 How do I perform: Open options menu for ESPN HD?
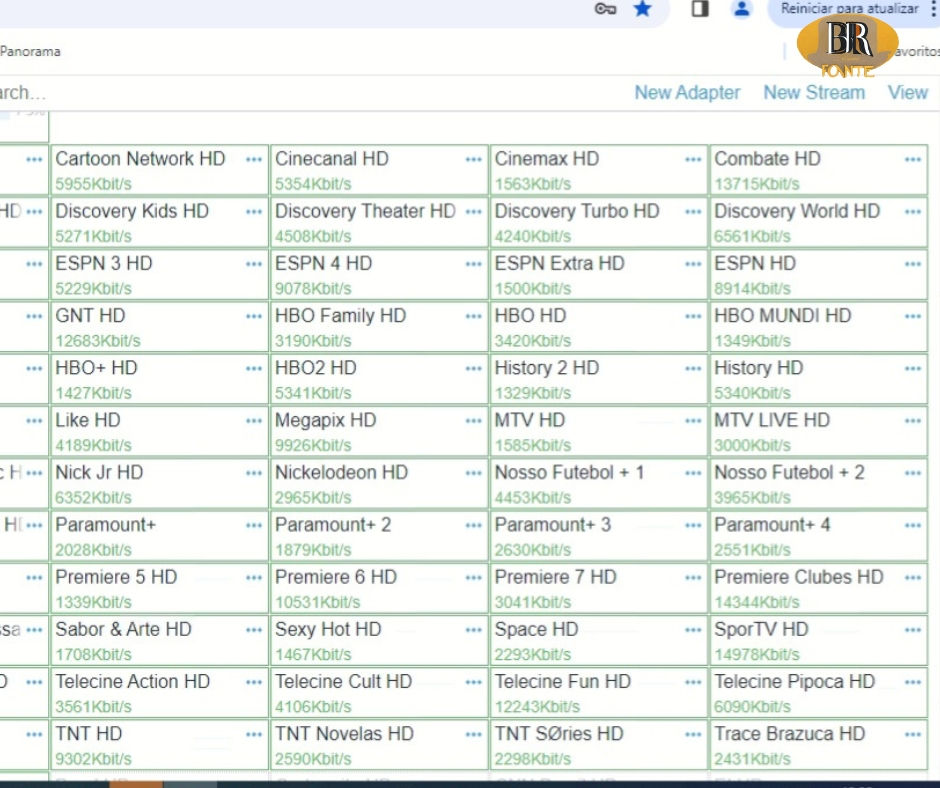(x=913, y=264)
